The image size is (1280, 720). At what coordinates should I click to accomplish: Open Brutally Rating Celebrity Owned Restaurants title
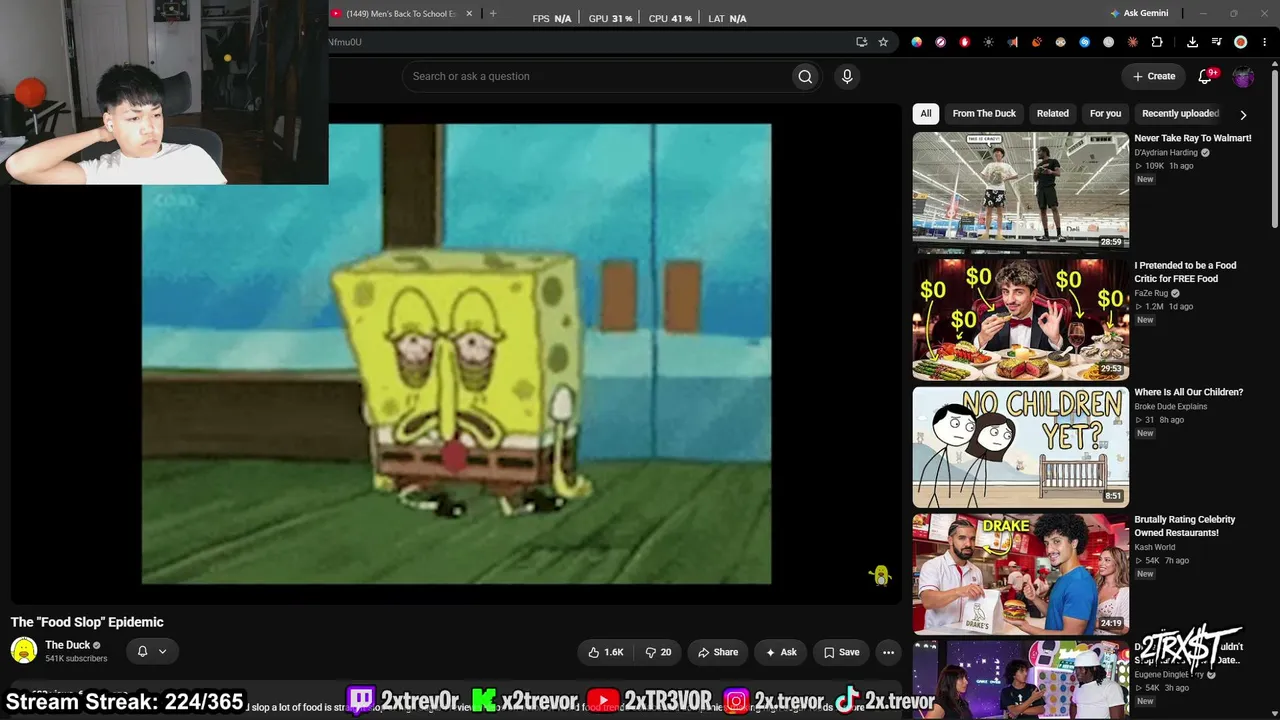(1185, 526)
